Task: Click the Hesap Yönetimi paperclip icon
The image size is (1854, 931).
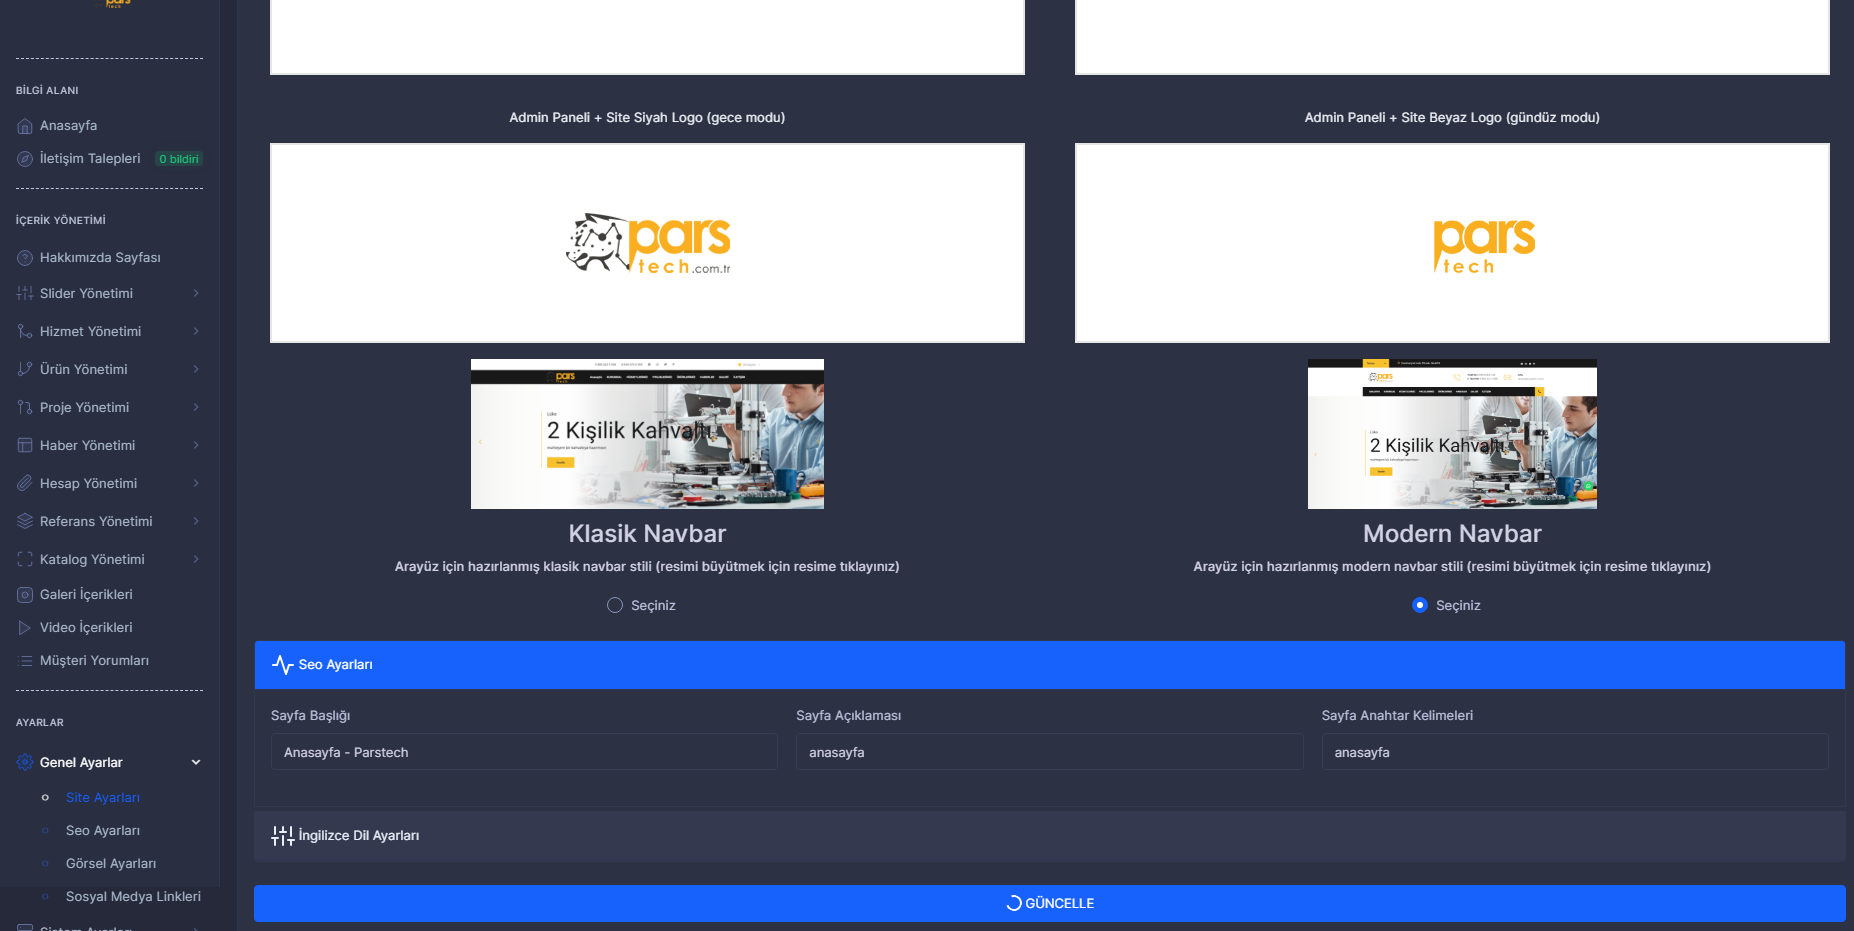Action: click(x=25, y=484)
